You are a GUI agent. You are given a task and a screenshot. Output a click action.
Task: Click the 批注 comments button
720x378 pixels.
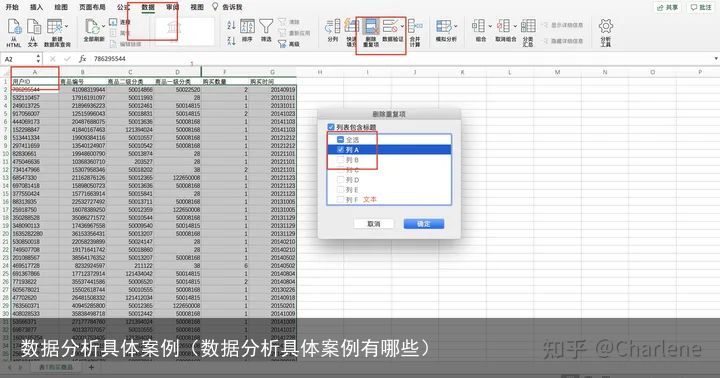pyautogui.click(x=701, y=7)
